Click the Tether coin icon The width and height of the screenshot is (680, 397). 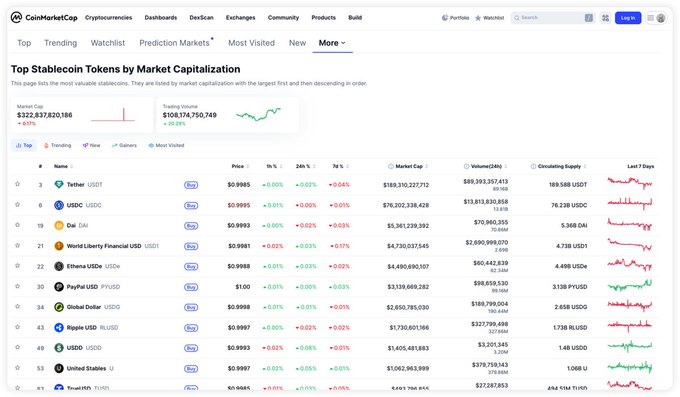[59, 185]
